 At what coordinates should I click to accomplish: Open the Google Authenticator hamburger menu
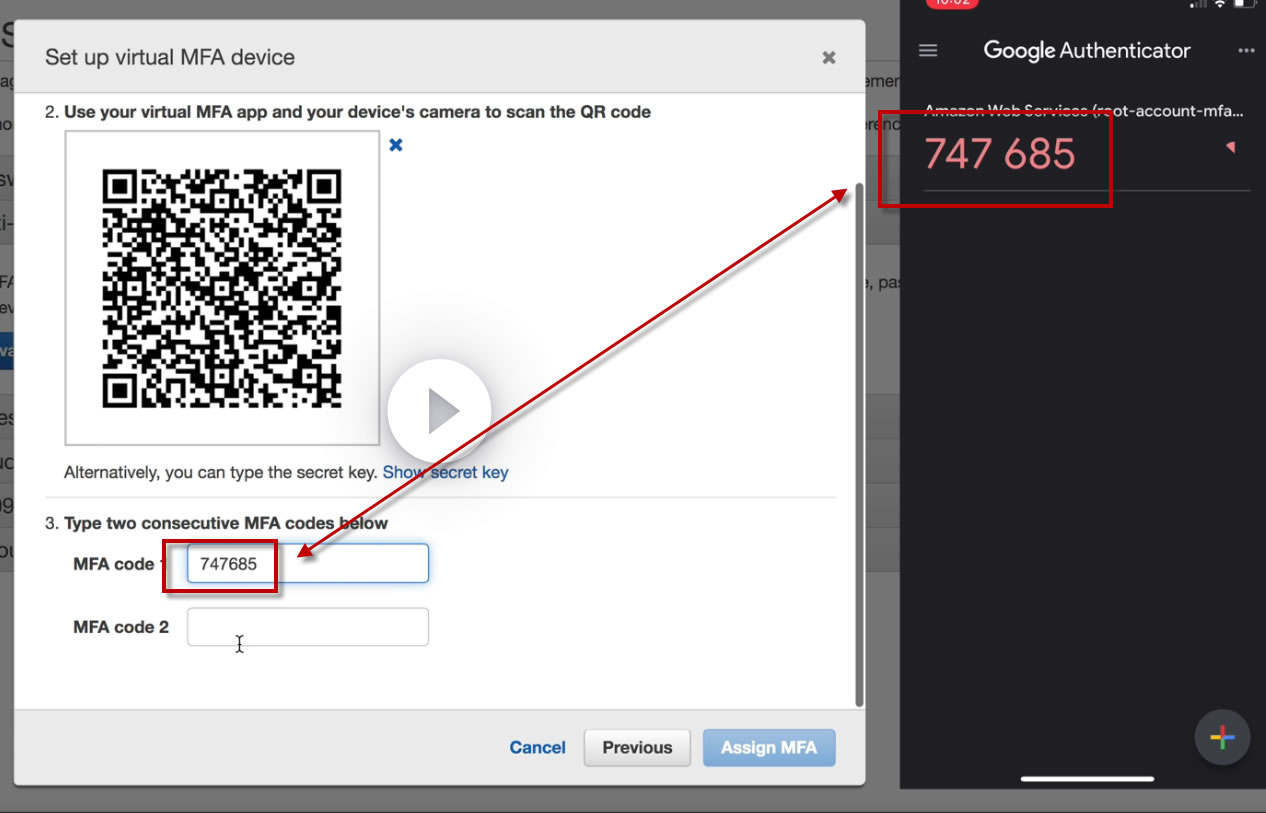[928, 51]
